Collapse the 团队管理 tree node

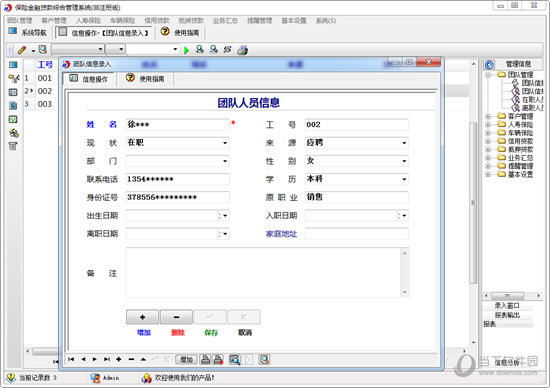[488, 75]
